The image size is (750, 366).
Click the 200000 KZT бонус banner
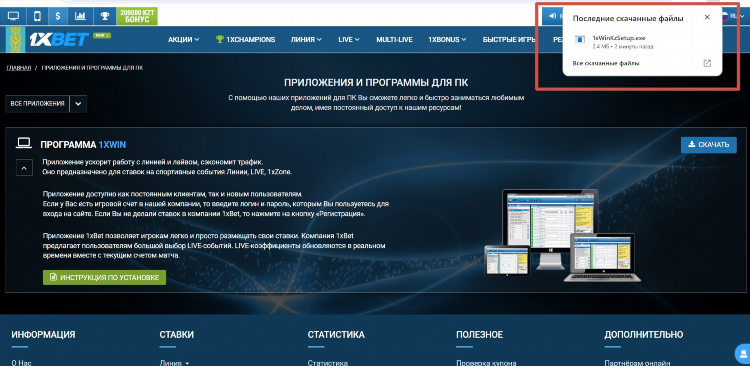pos(137,16)
